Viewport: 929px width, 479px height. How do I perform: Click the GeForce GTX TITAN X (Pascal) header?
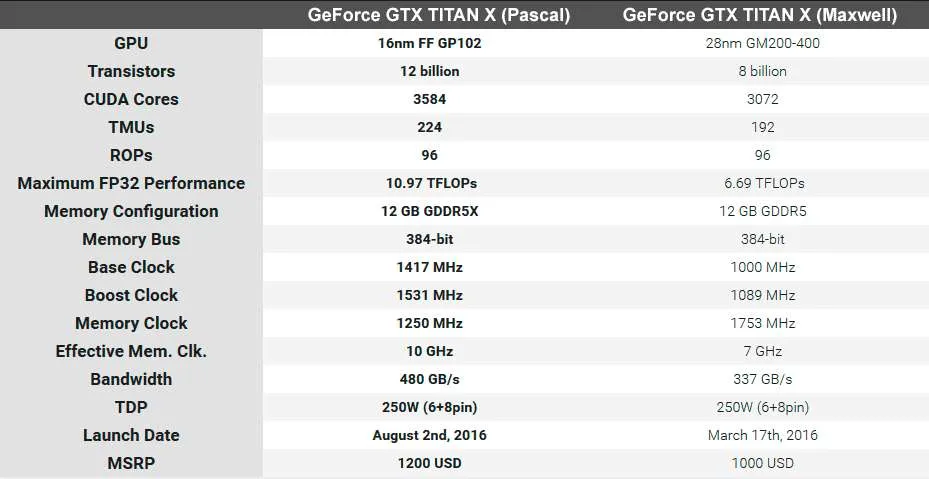pyautogui.click(x=438, y=15)
